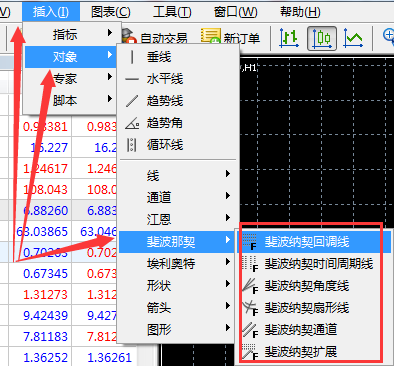
Task: Select 斐波纳契扩展 expansion tool
Action: pos(314,352)
